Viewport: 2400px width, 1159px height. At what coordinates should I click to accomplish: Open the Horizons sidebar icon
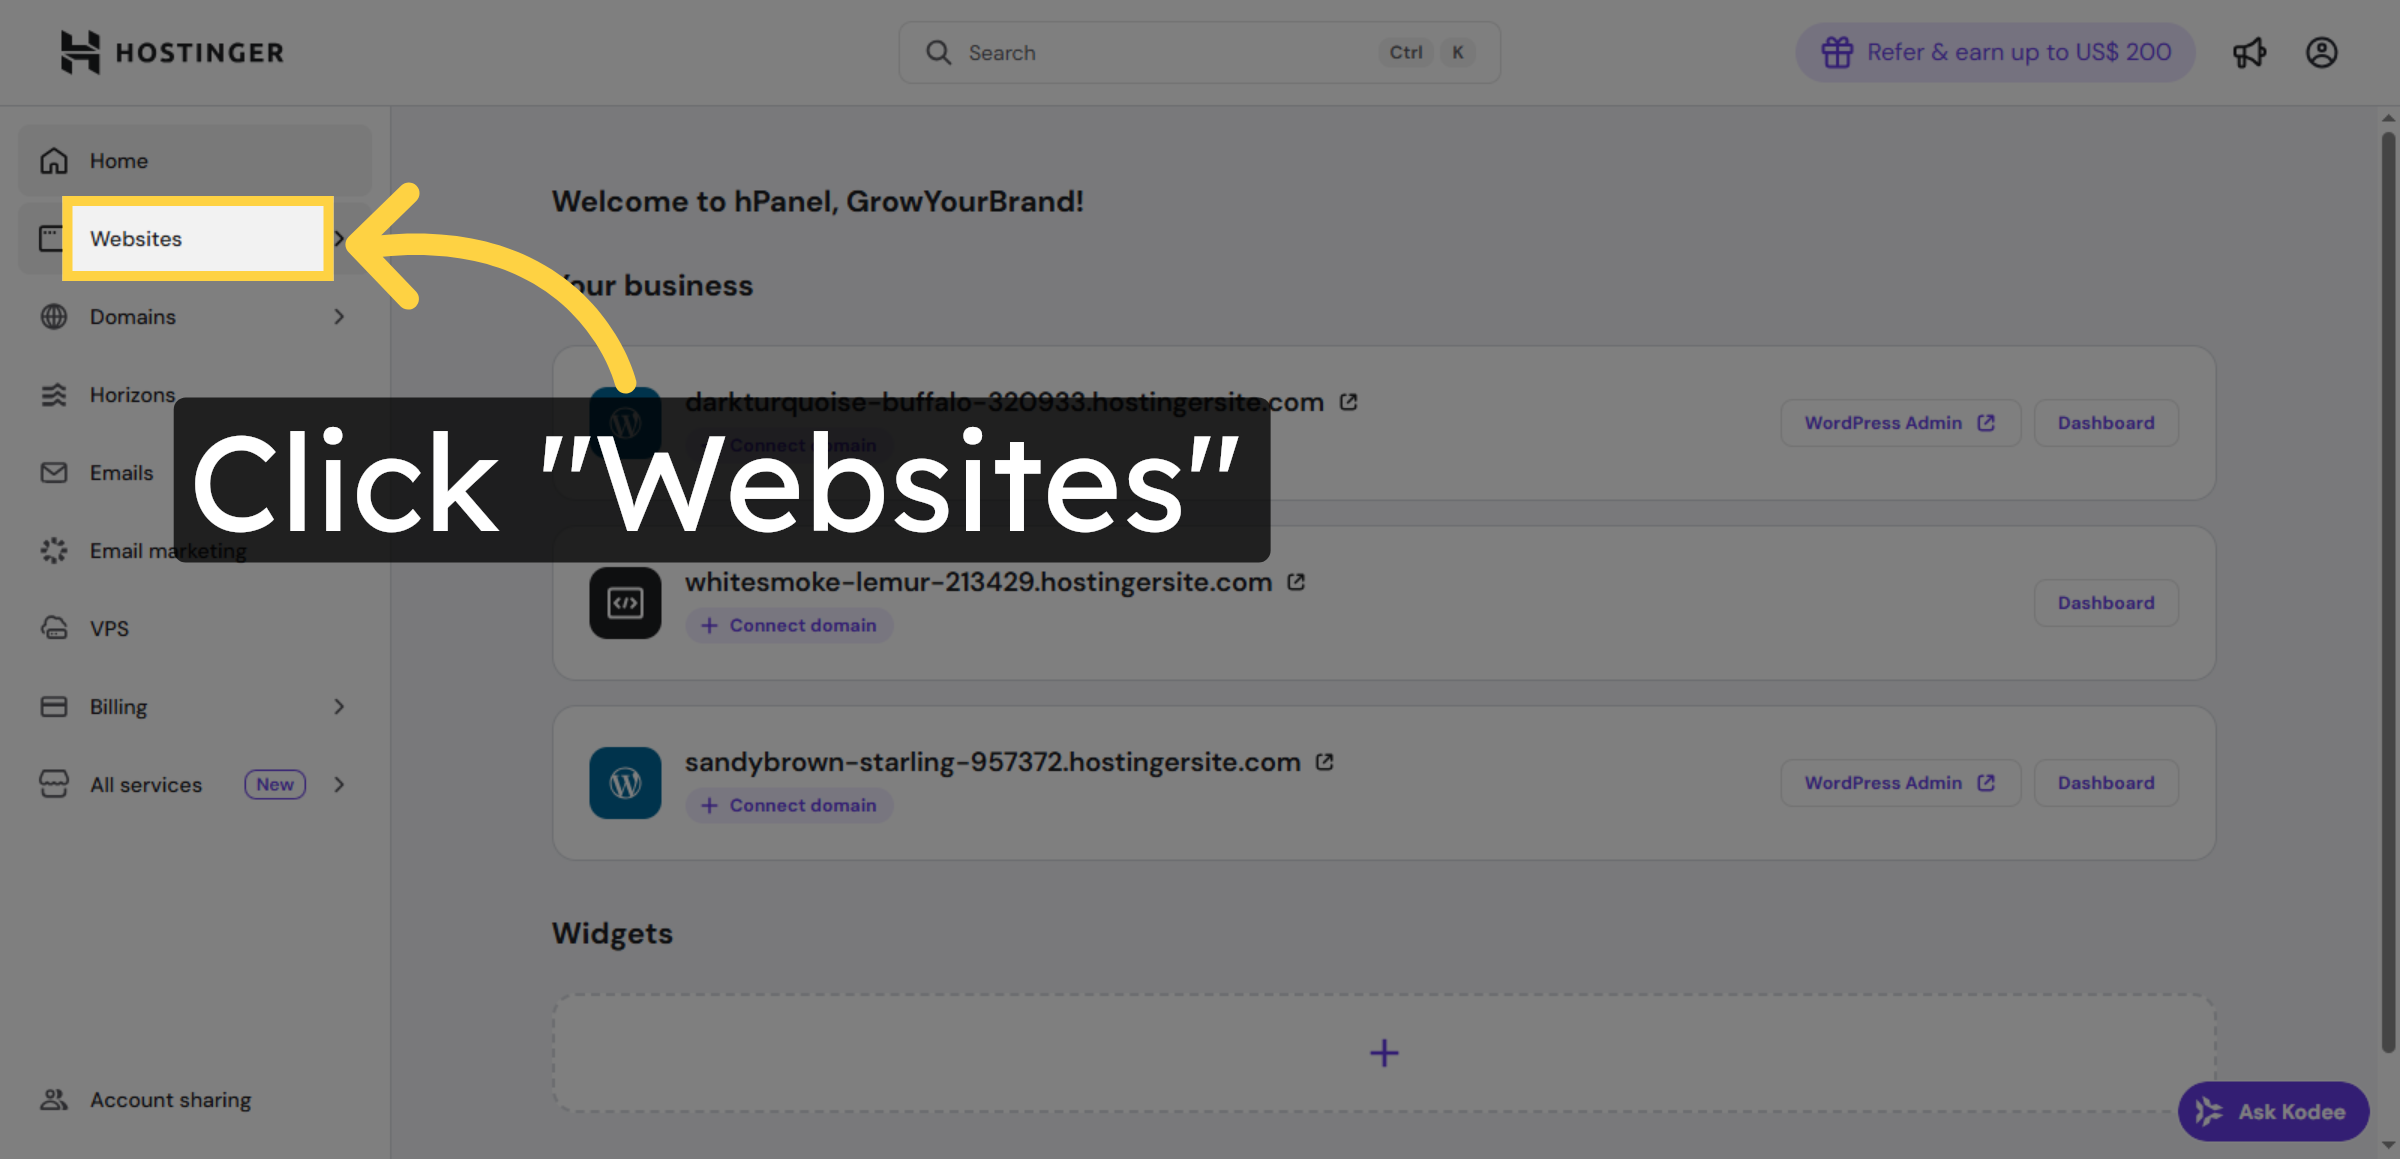(x=53, y=394)
